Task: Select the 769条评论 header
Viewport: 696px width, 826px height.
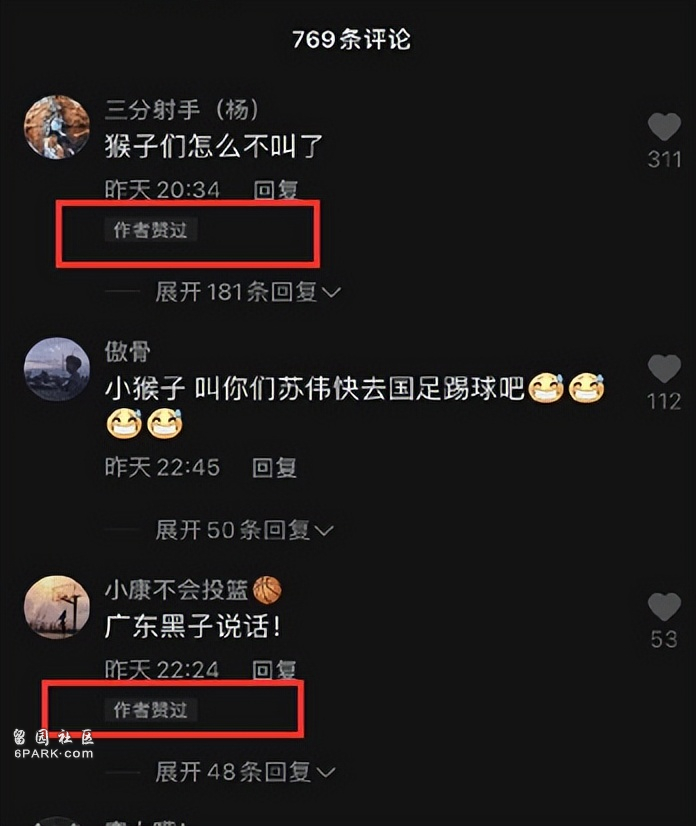Action: pyautogui.click(x=351, y=40)
